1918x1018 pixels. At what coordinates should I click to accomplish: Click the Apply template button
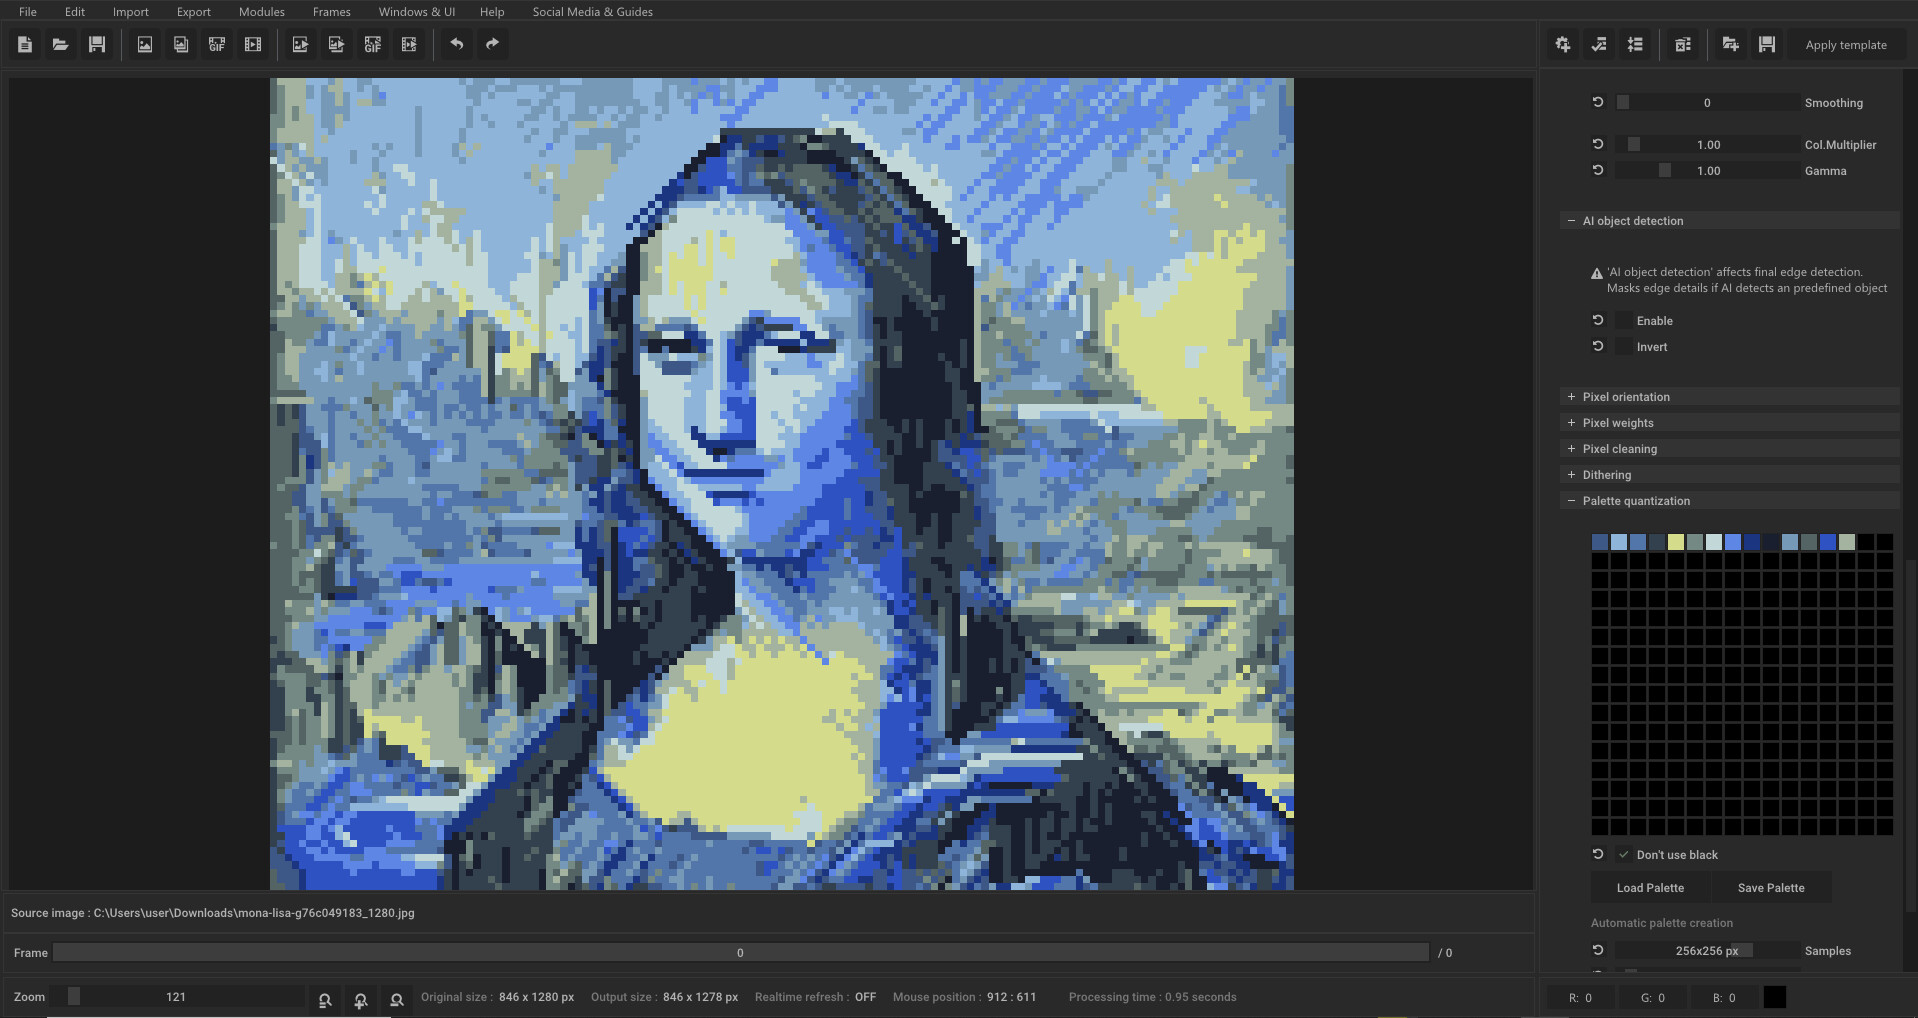[x=1846, y=44]
